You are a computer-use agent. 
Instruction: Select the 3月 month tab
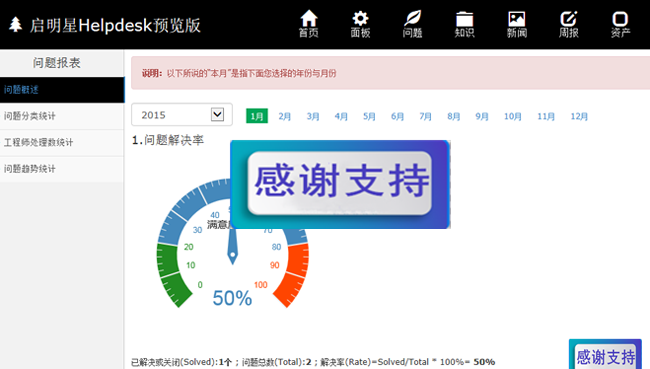(313, 117)
